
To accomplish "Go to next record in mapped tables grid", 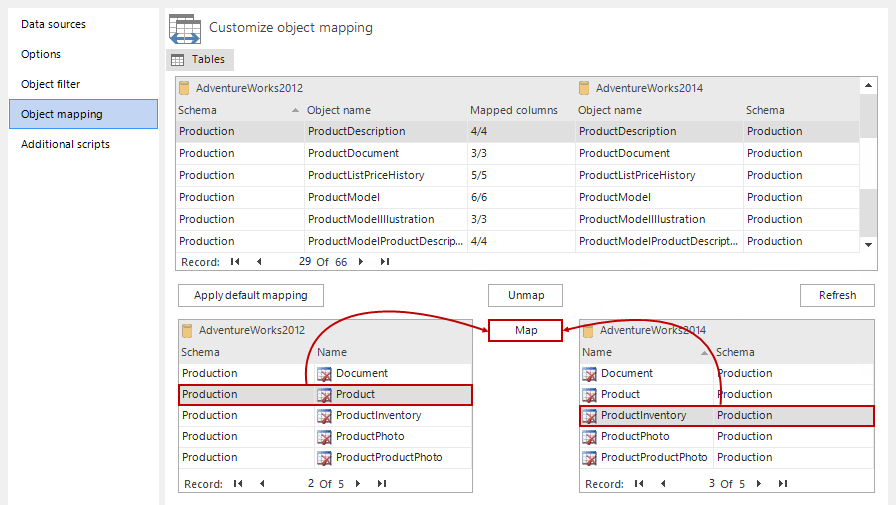I will tap(361, 262).
